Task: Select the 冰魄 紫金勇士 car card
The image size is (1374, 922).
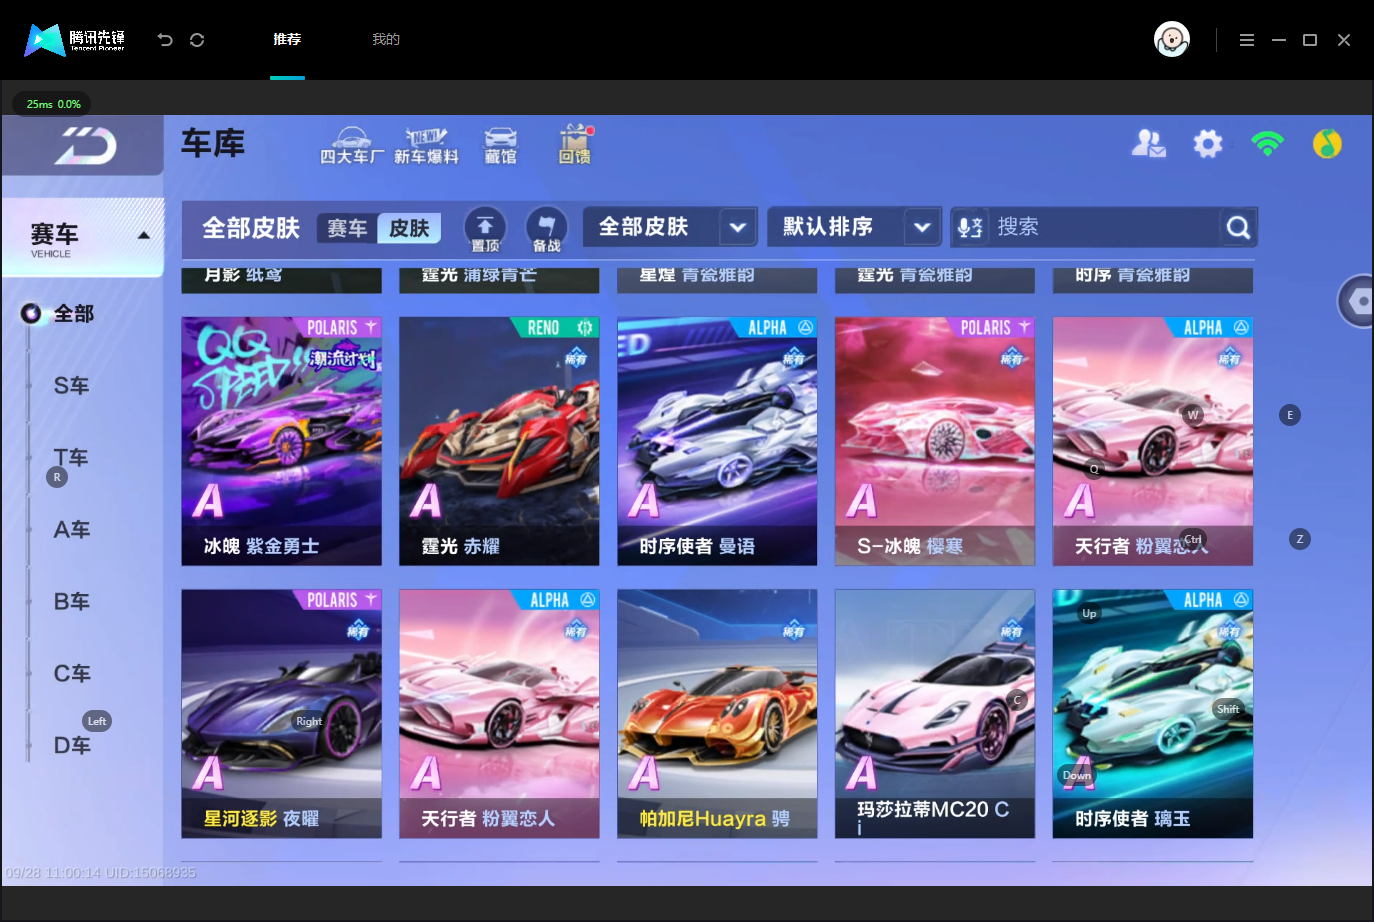Action: [281, 441]
